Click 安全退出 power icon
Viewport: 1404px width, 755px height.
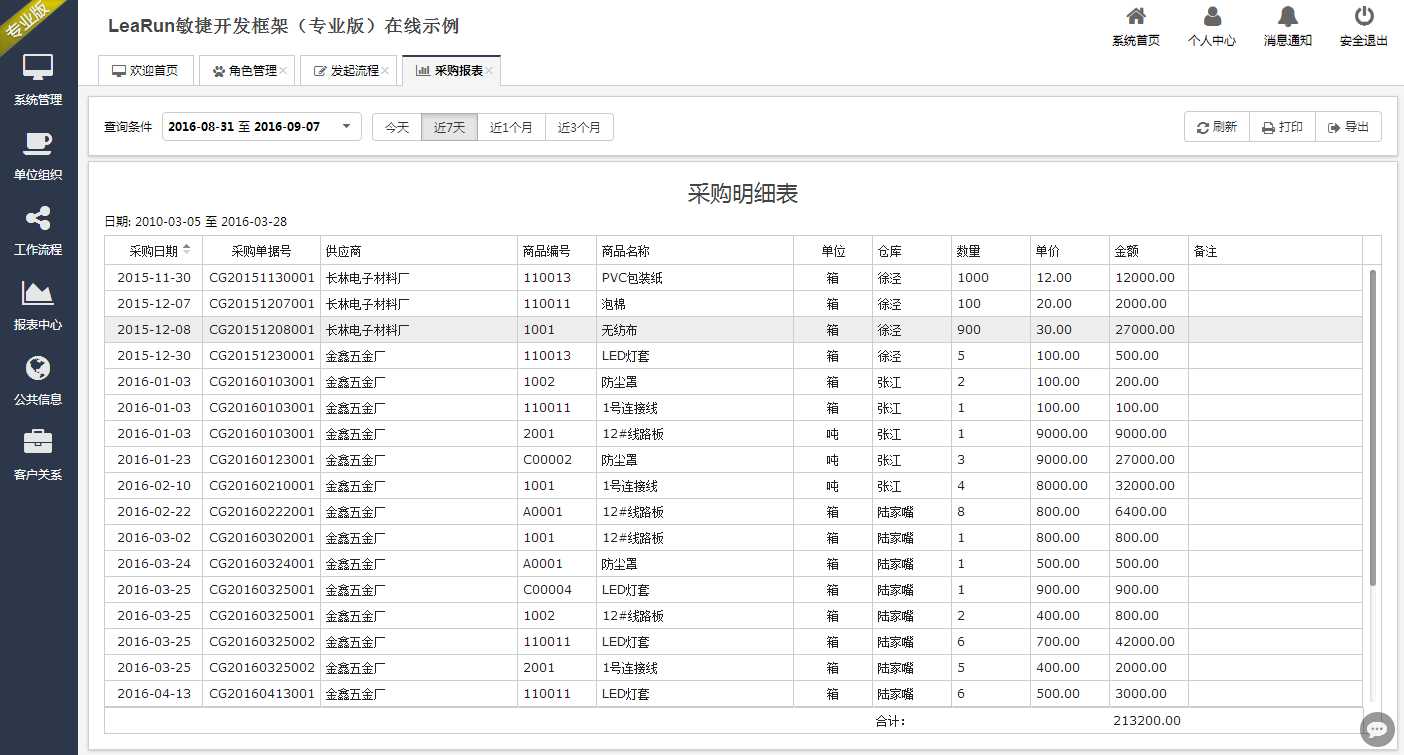[1364, 27]
